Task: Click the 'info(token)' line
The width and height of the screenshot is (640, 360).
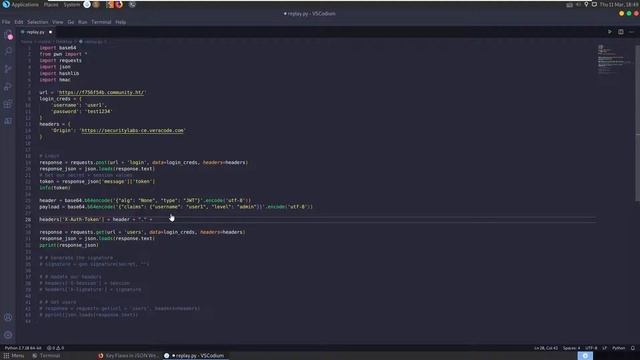Action: coord(55,188)
